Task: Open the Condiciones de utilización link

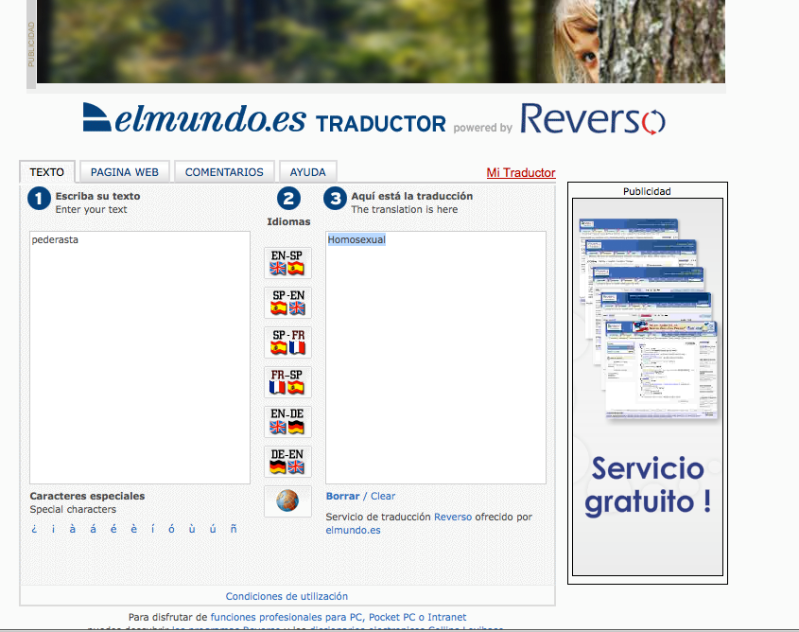Action: tap(287, 596)
